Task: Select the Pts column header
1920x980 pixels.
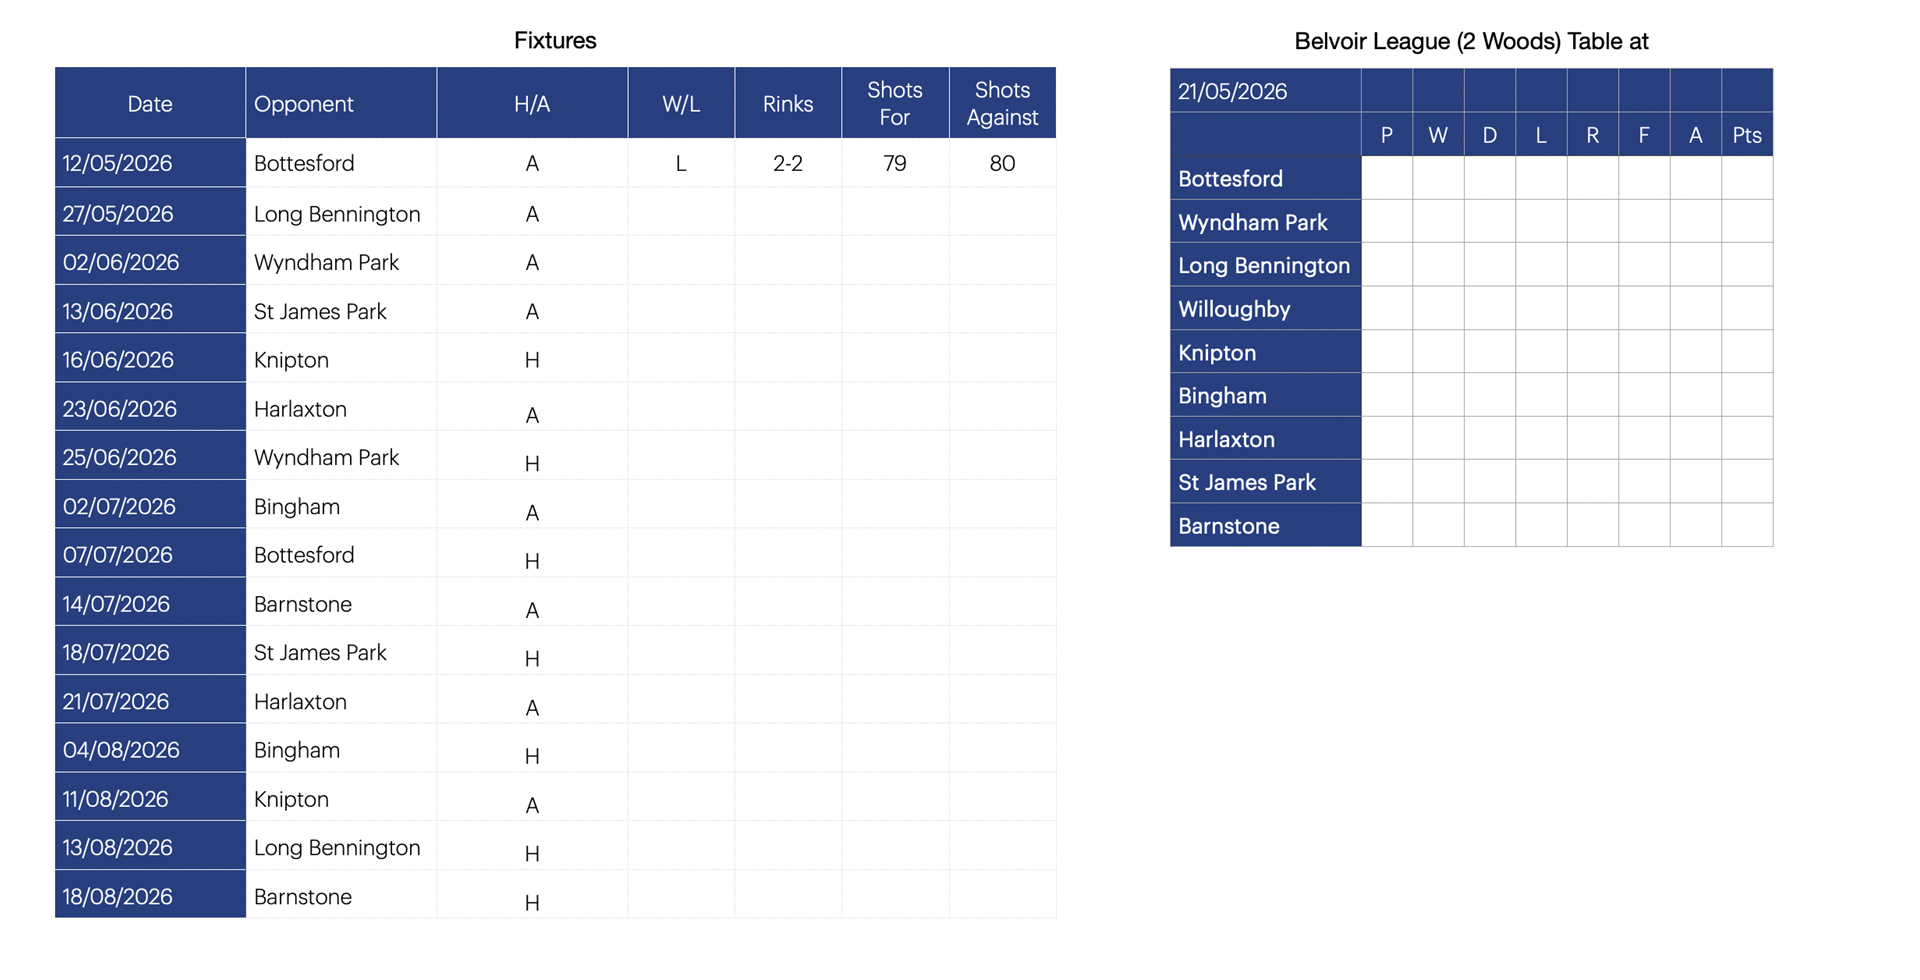Action: (1747, 135)
